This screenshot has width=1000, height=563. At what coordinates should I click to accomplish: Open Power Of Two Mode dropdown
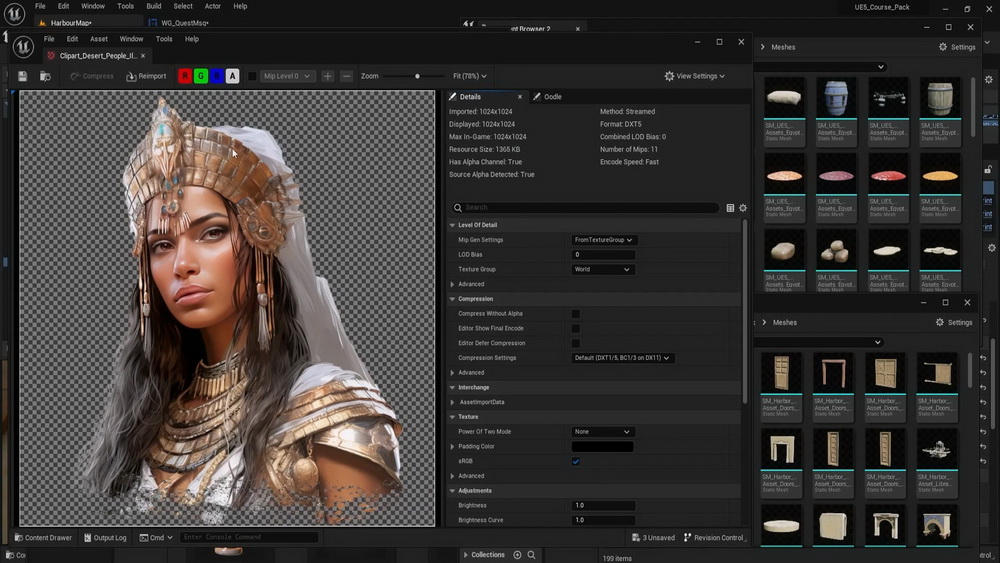pyautogui.click(x=603, y=432)
